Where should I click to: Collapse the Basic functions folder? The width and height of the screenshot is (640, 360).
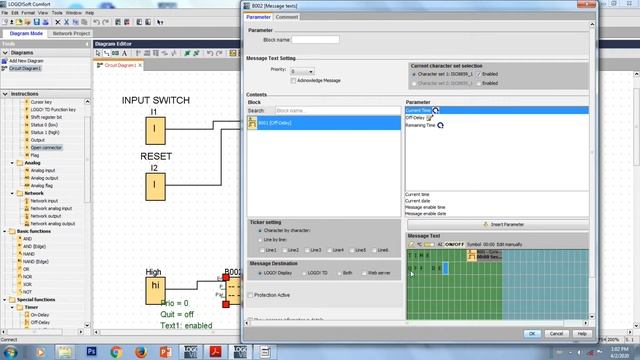click(x=5, y=231)
